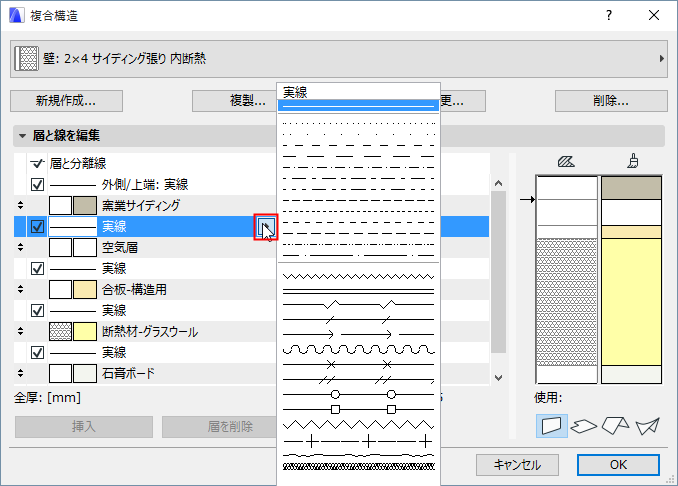This screenshot has width=678, height=486.
Task: Click the 新規作成... button
Action: point(66,101)
